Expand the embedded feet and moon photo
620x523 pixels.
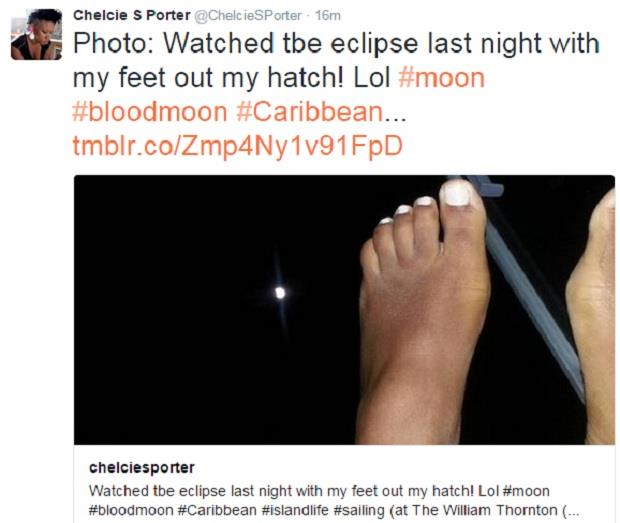pos(343,309)
